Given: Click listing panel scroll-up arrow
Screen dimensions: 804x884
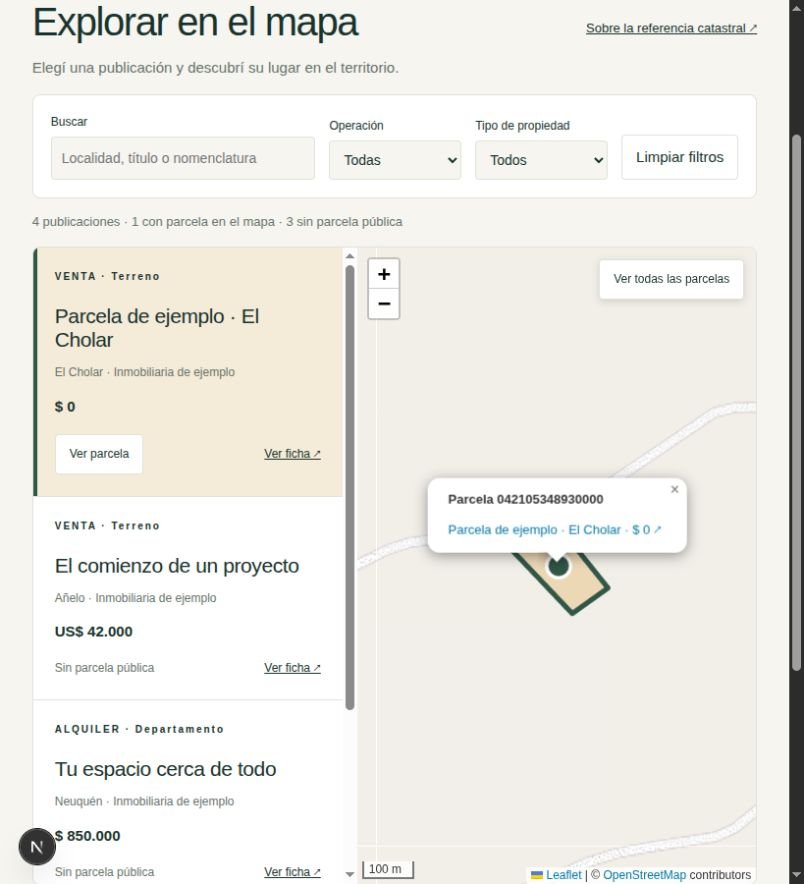Looking at the screenshot, I should pos(350,256).
